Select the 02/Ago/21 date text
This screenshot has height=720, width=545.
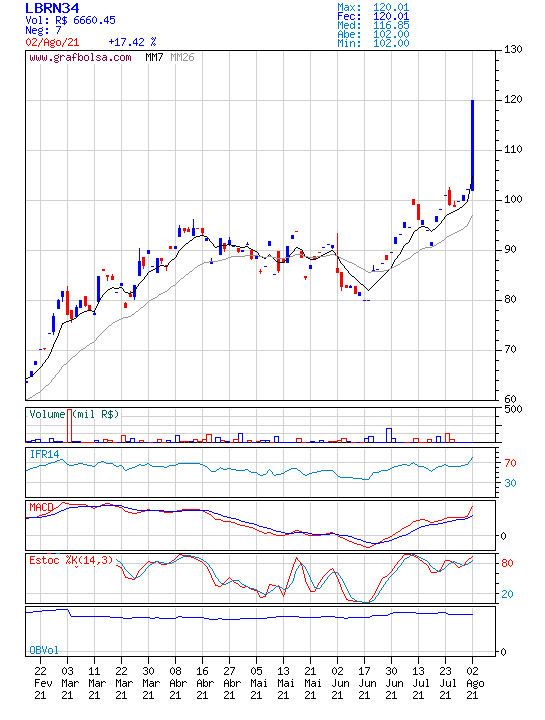[52, 42]
